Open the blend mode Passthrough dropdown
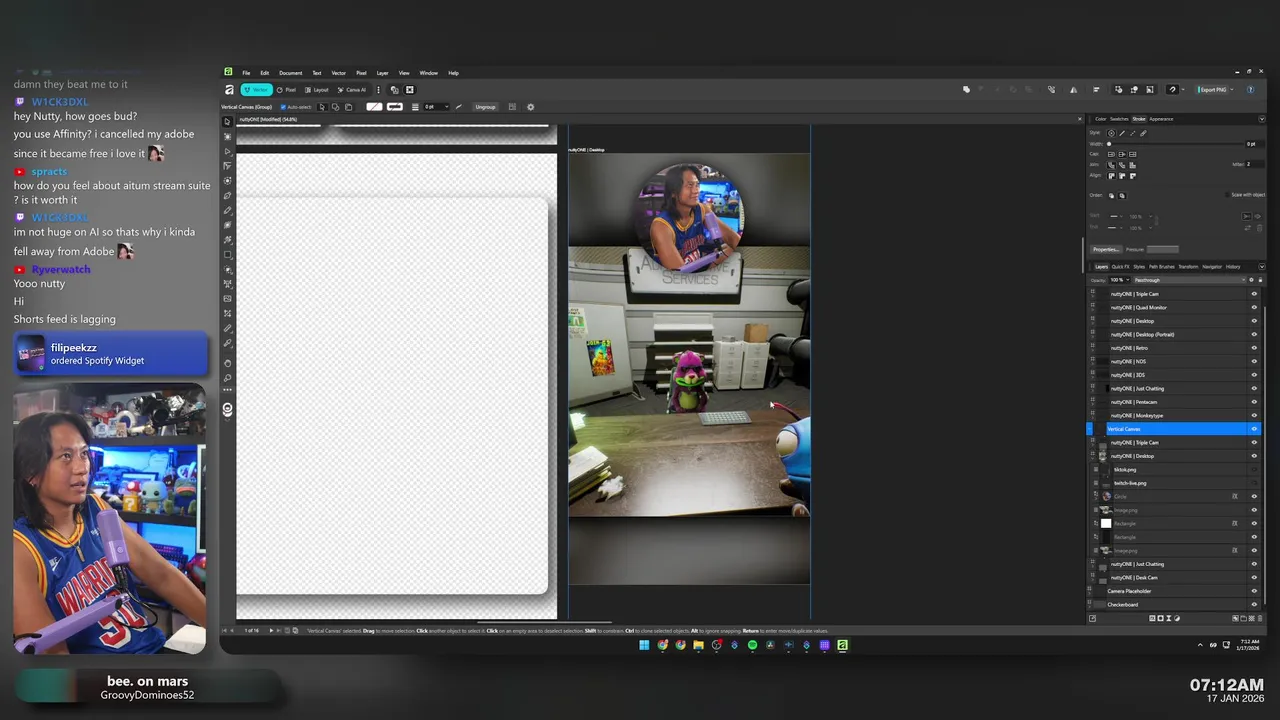 click(x=1188, y=280)
